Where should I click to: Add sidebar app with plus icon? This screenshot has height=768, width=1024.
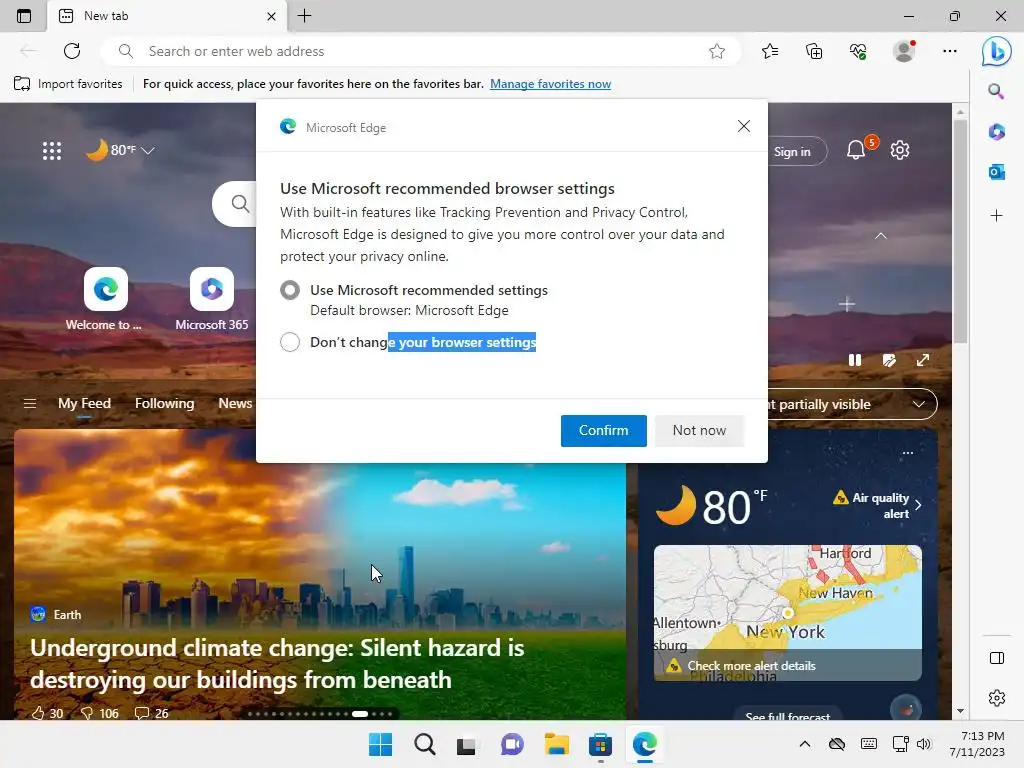pyautogui.click(x=997, y=216)
